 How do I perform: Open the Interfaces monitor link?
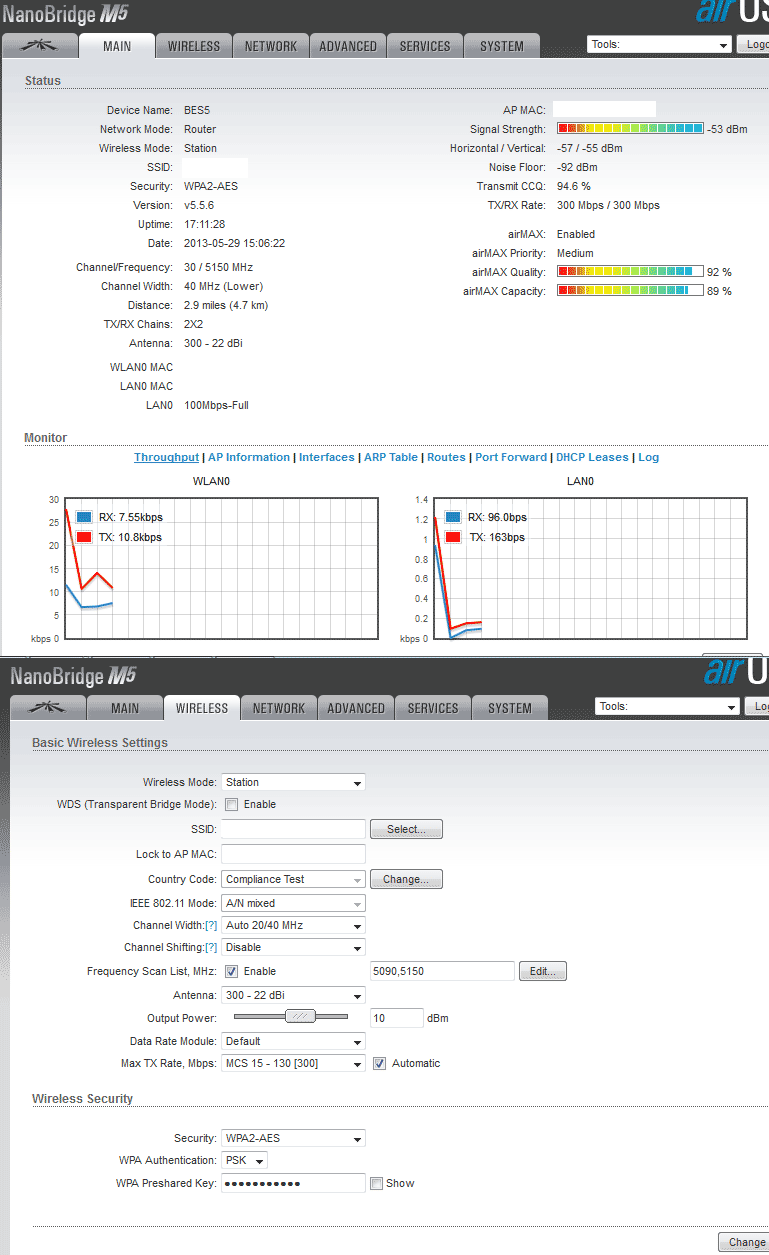(x=327, y=457)
